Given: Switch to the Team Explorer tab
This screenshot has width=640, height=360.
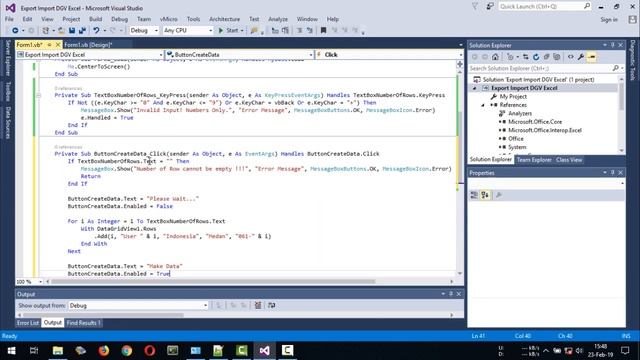Looking at the screenshot, I should pos(534,160).
